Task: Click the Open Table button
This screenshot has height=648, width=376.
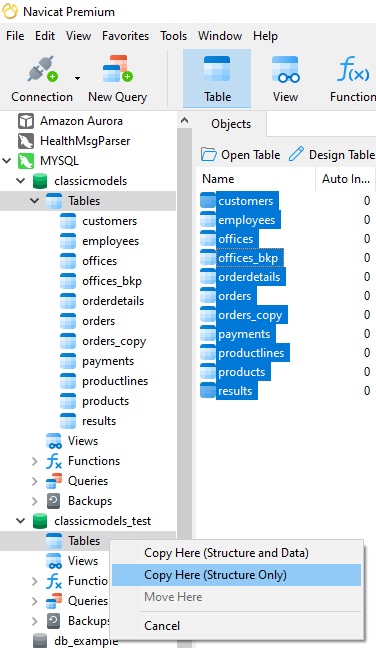Action: 240,155
